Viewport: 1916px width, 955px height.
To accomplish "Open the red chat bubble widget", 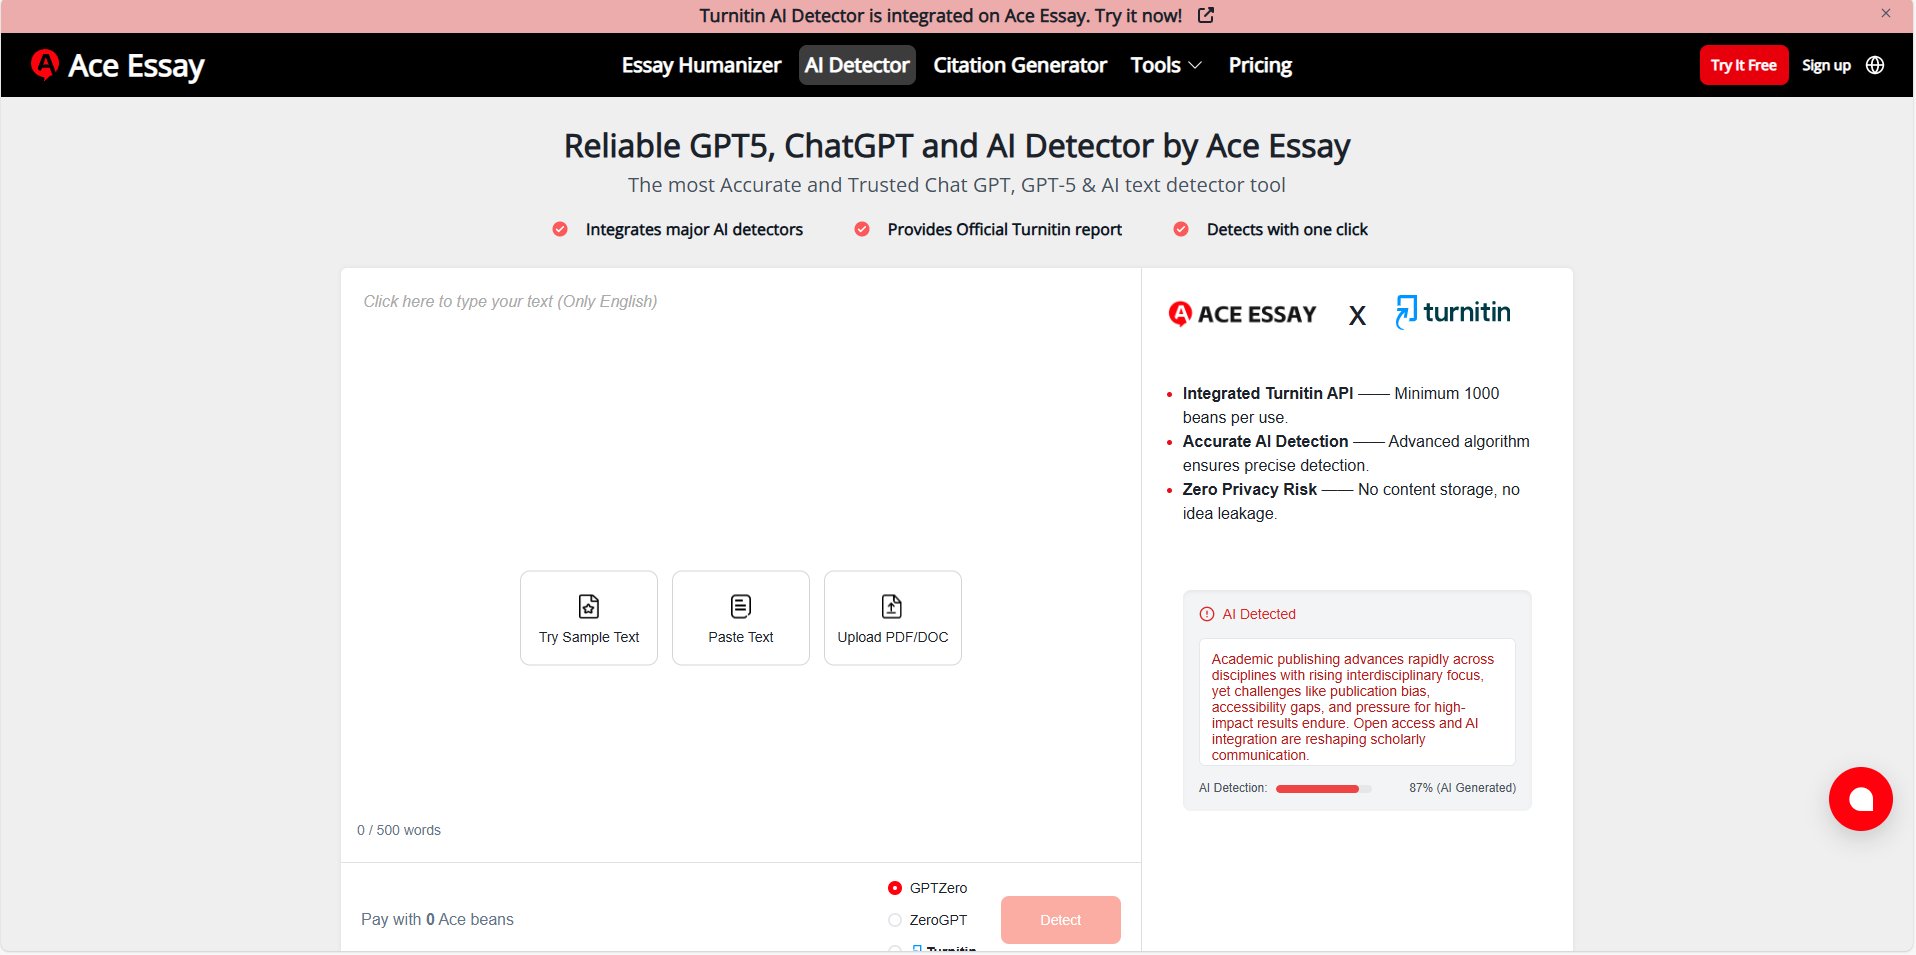I will tap(1860, 799).
